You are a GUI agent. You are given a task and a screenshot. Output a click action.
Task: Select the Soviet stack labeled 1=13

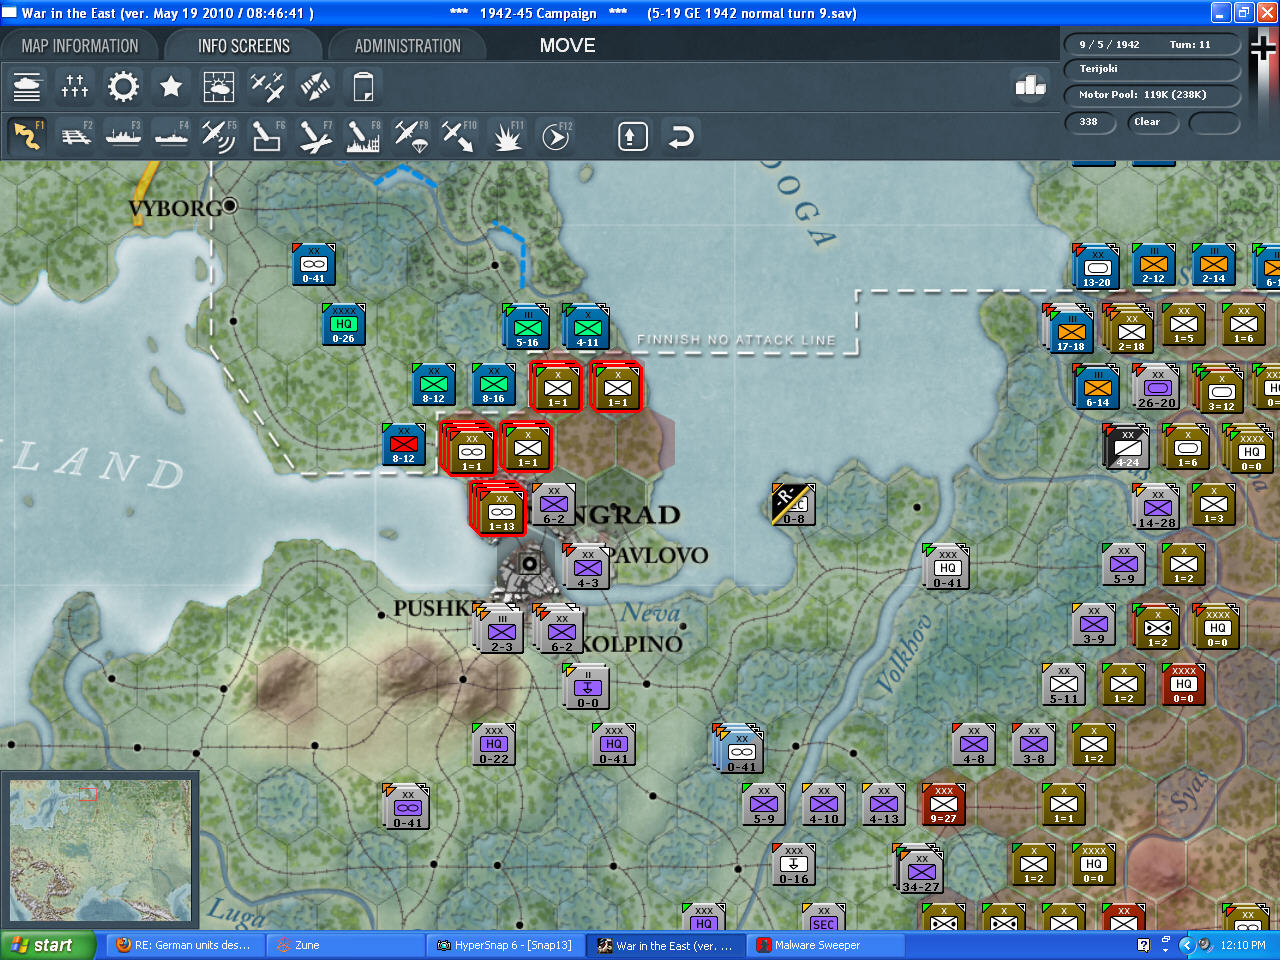[x=500, y=509]
